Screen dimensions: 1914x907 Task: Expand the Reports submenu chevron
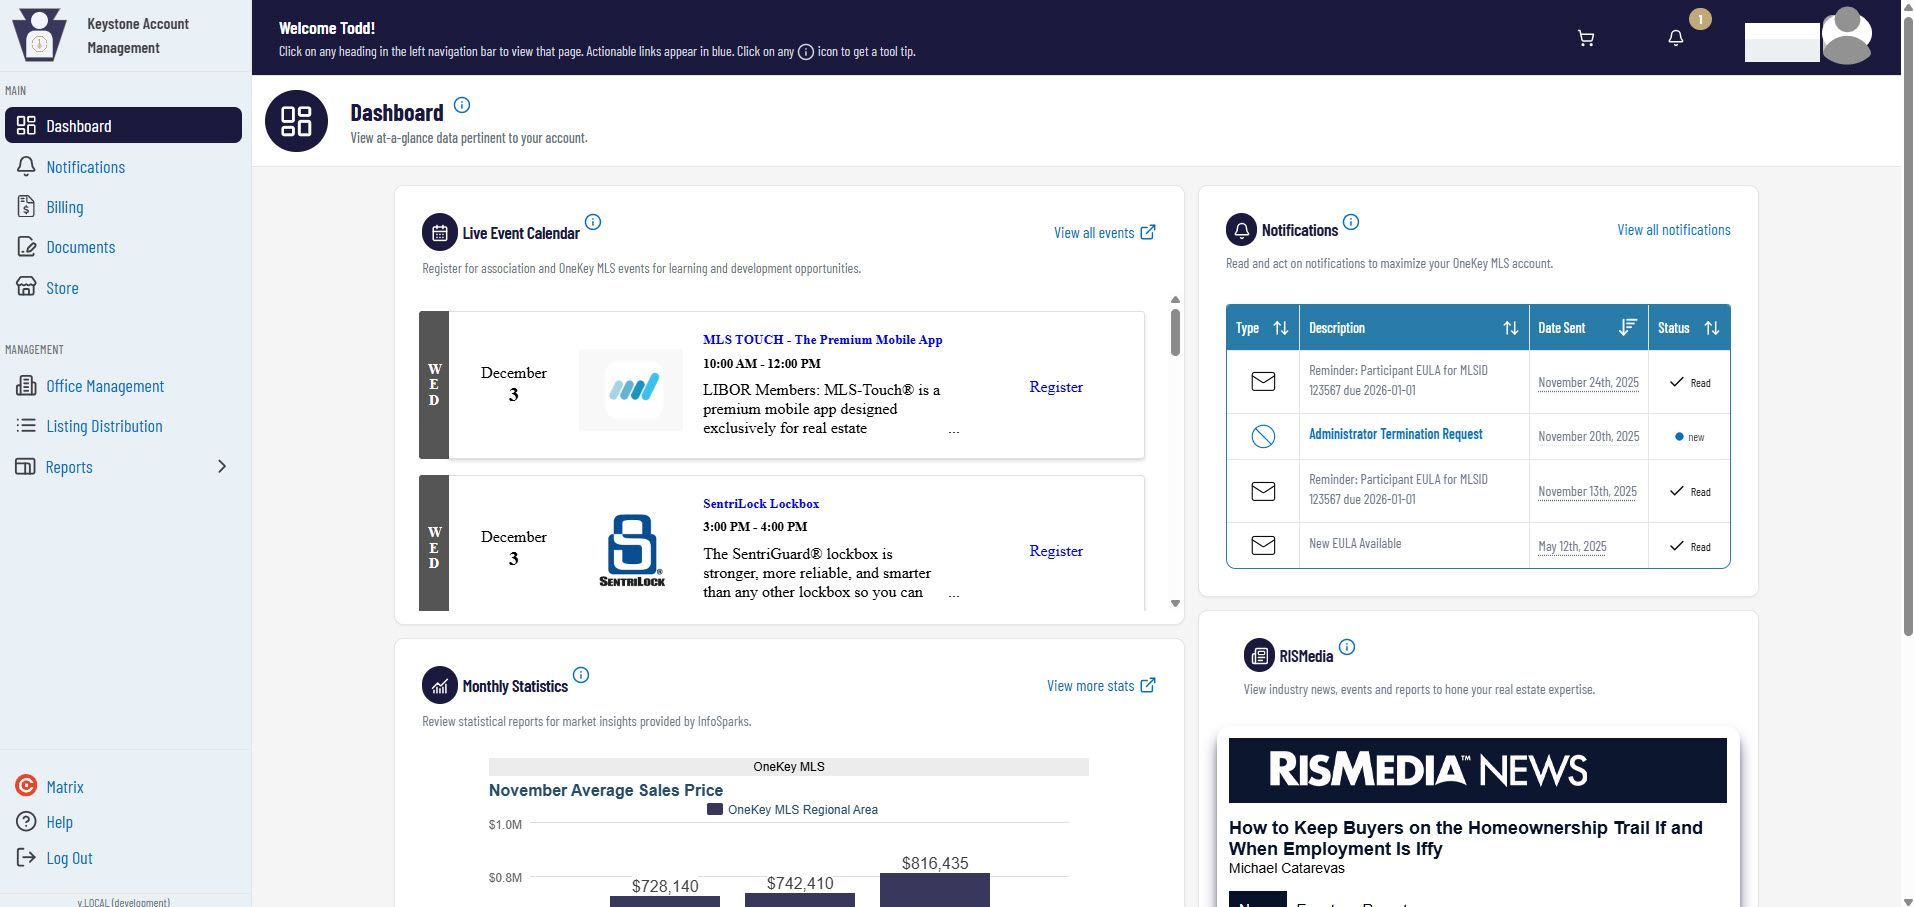pyautogui.click(x=222, y=466)
